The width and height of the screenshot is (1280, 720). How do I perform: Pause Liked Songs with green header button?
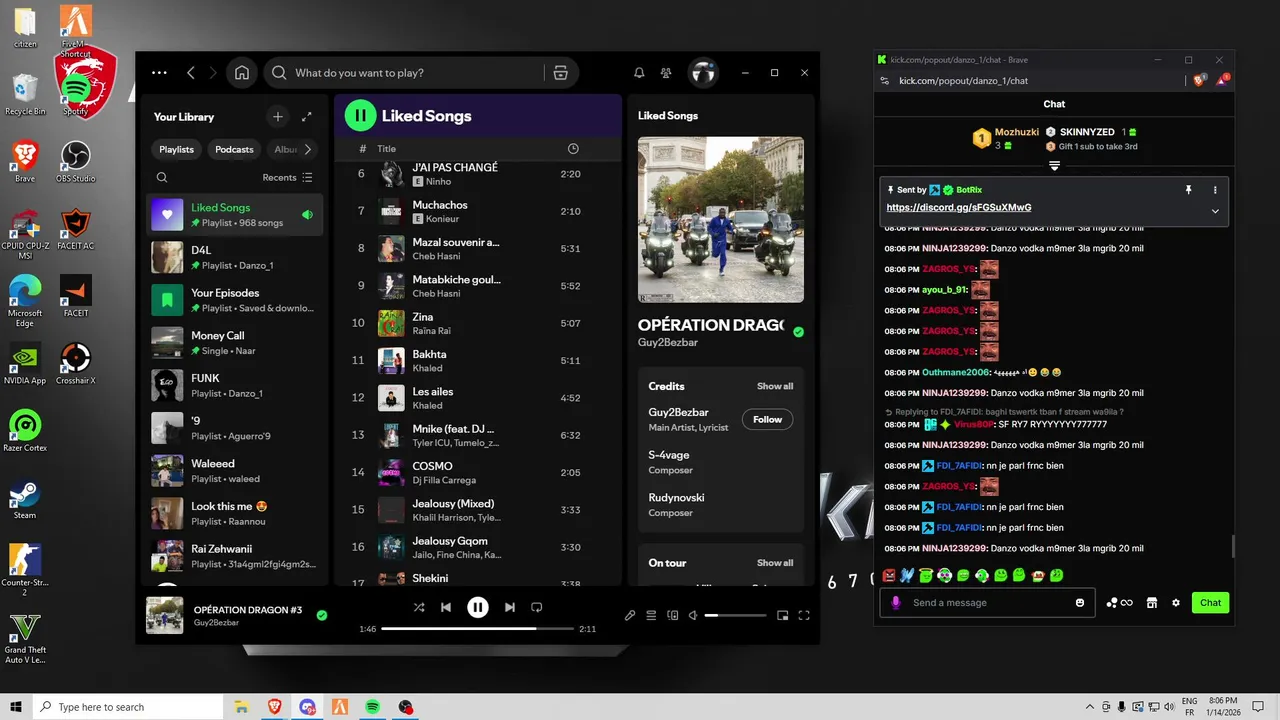(360, 116)
